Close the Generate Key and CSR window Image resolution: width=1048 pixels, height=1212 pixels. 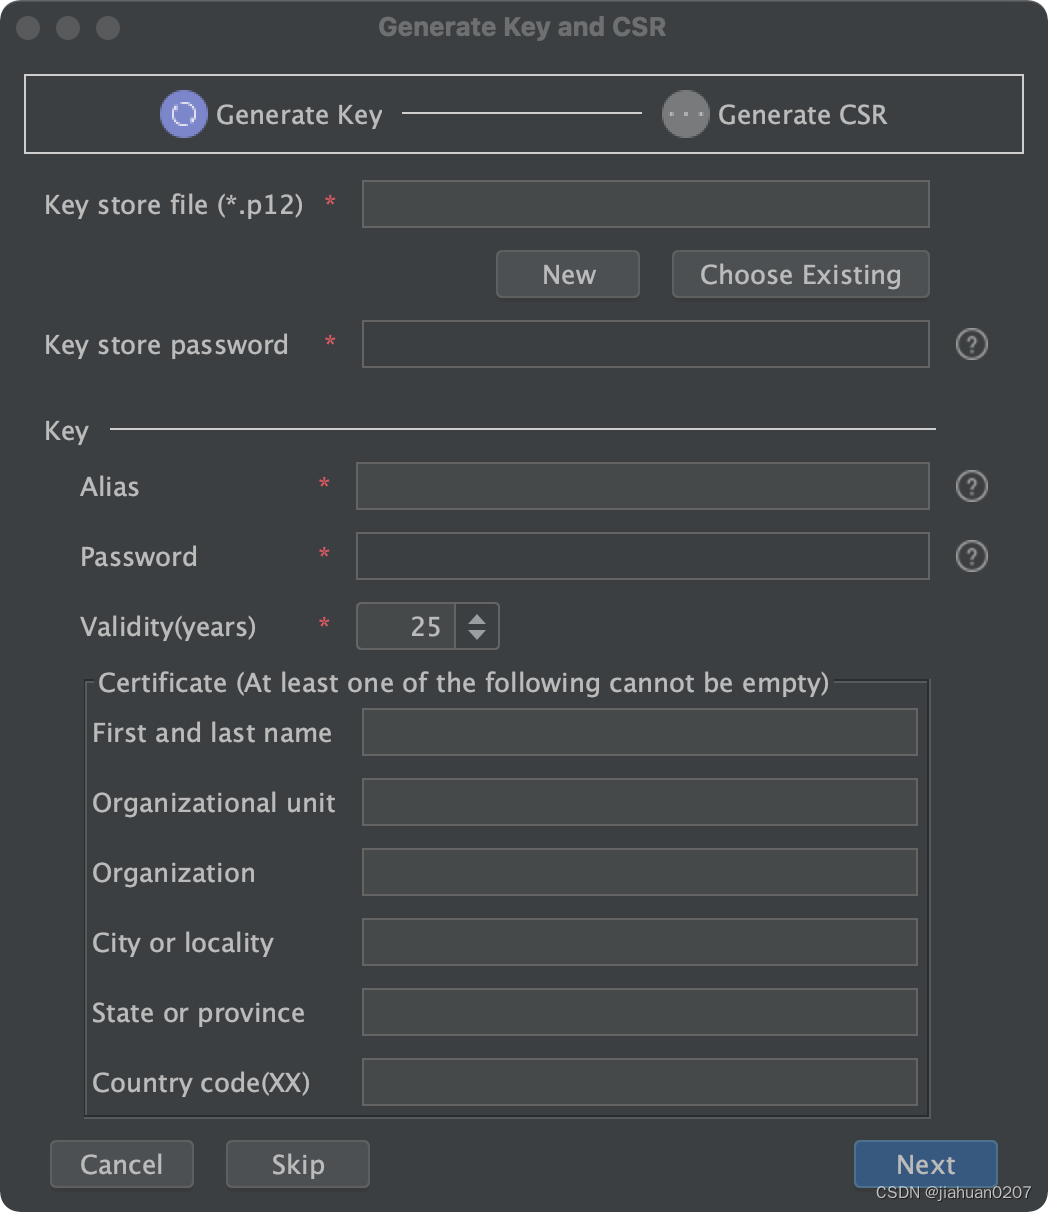click(28, 27)
